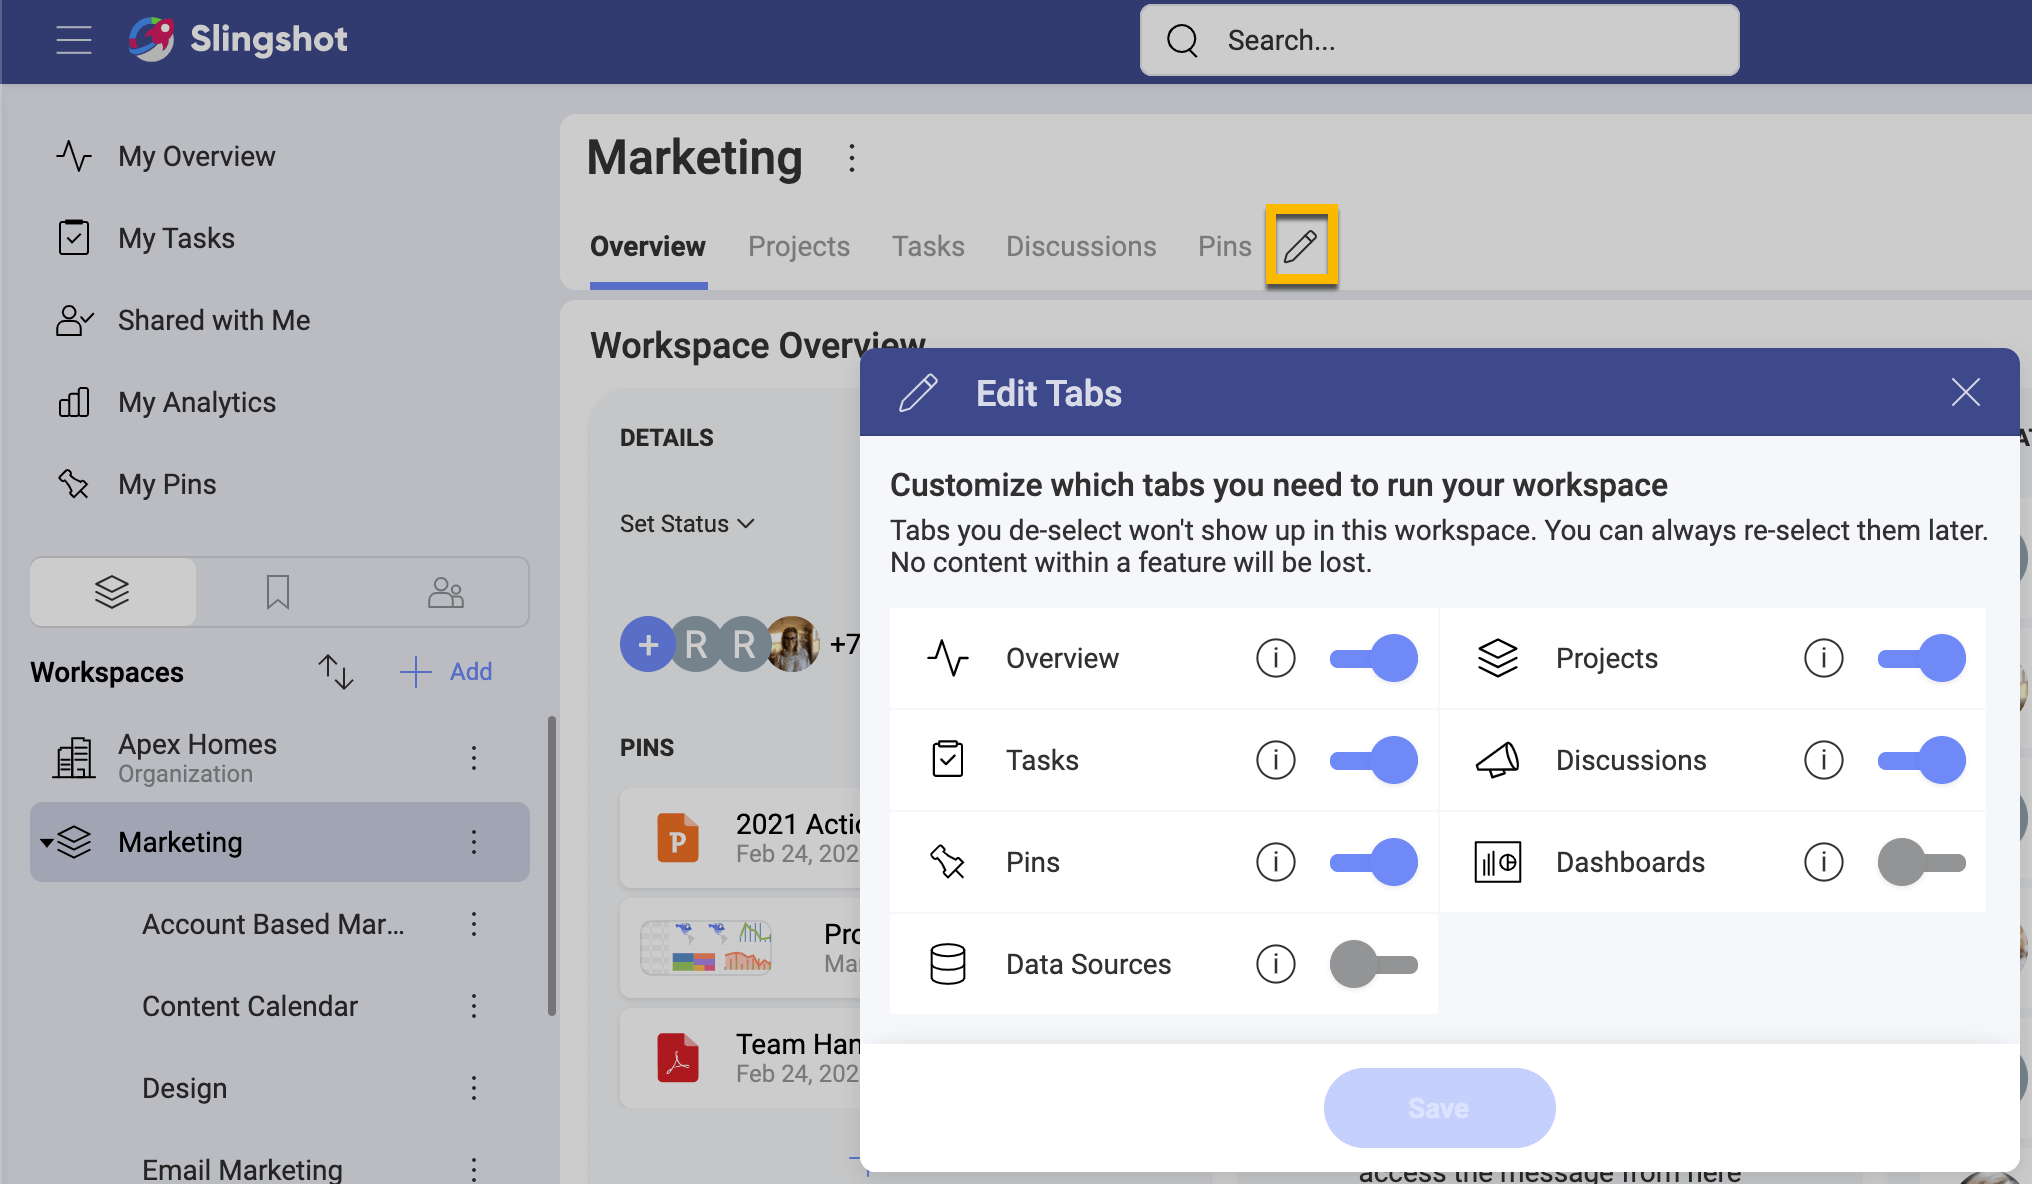Click the Slingshot logo
This screenshot has width=2032, height=1184.
click(x=238, y=39)
